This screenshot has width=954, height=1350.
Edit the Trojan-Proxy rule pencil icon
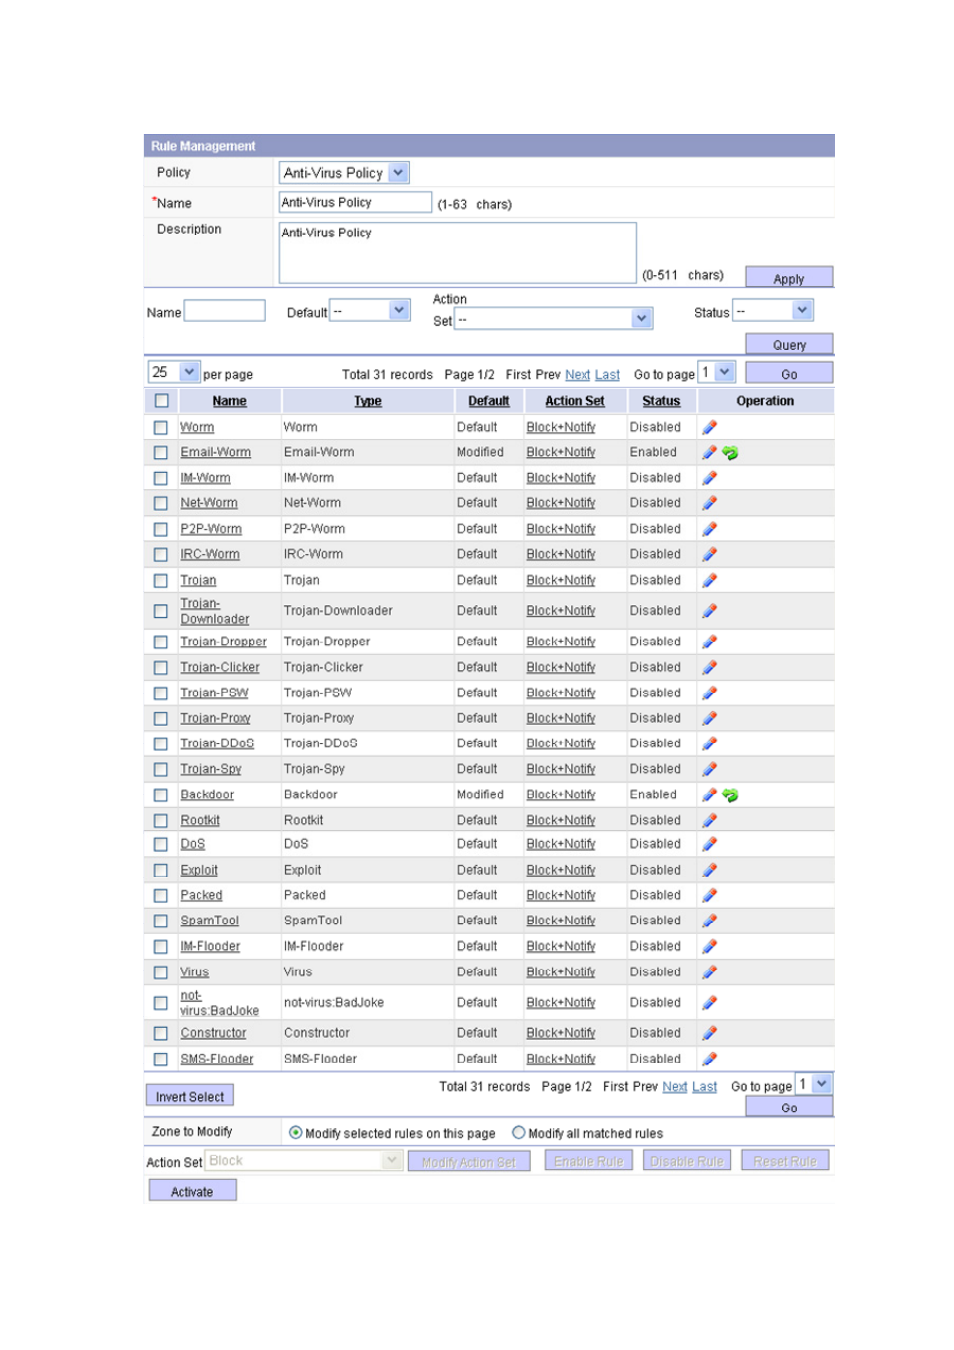[x=710, y=718]
